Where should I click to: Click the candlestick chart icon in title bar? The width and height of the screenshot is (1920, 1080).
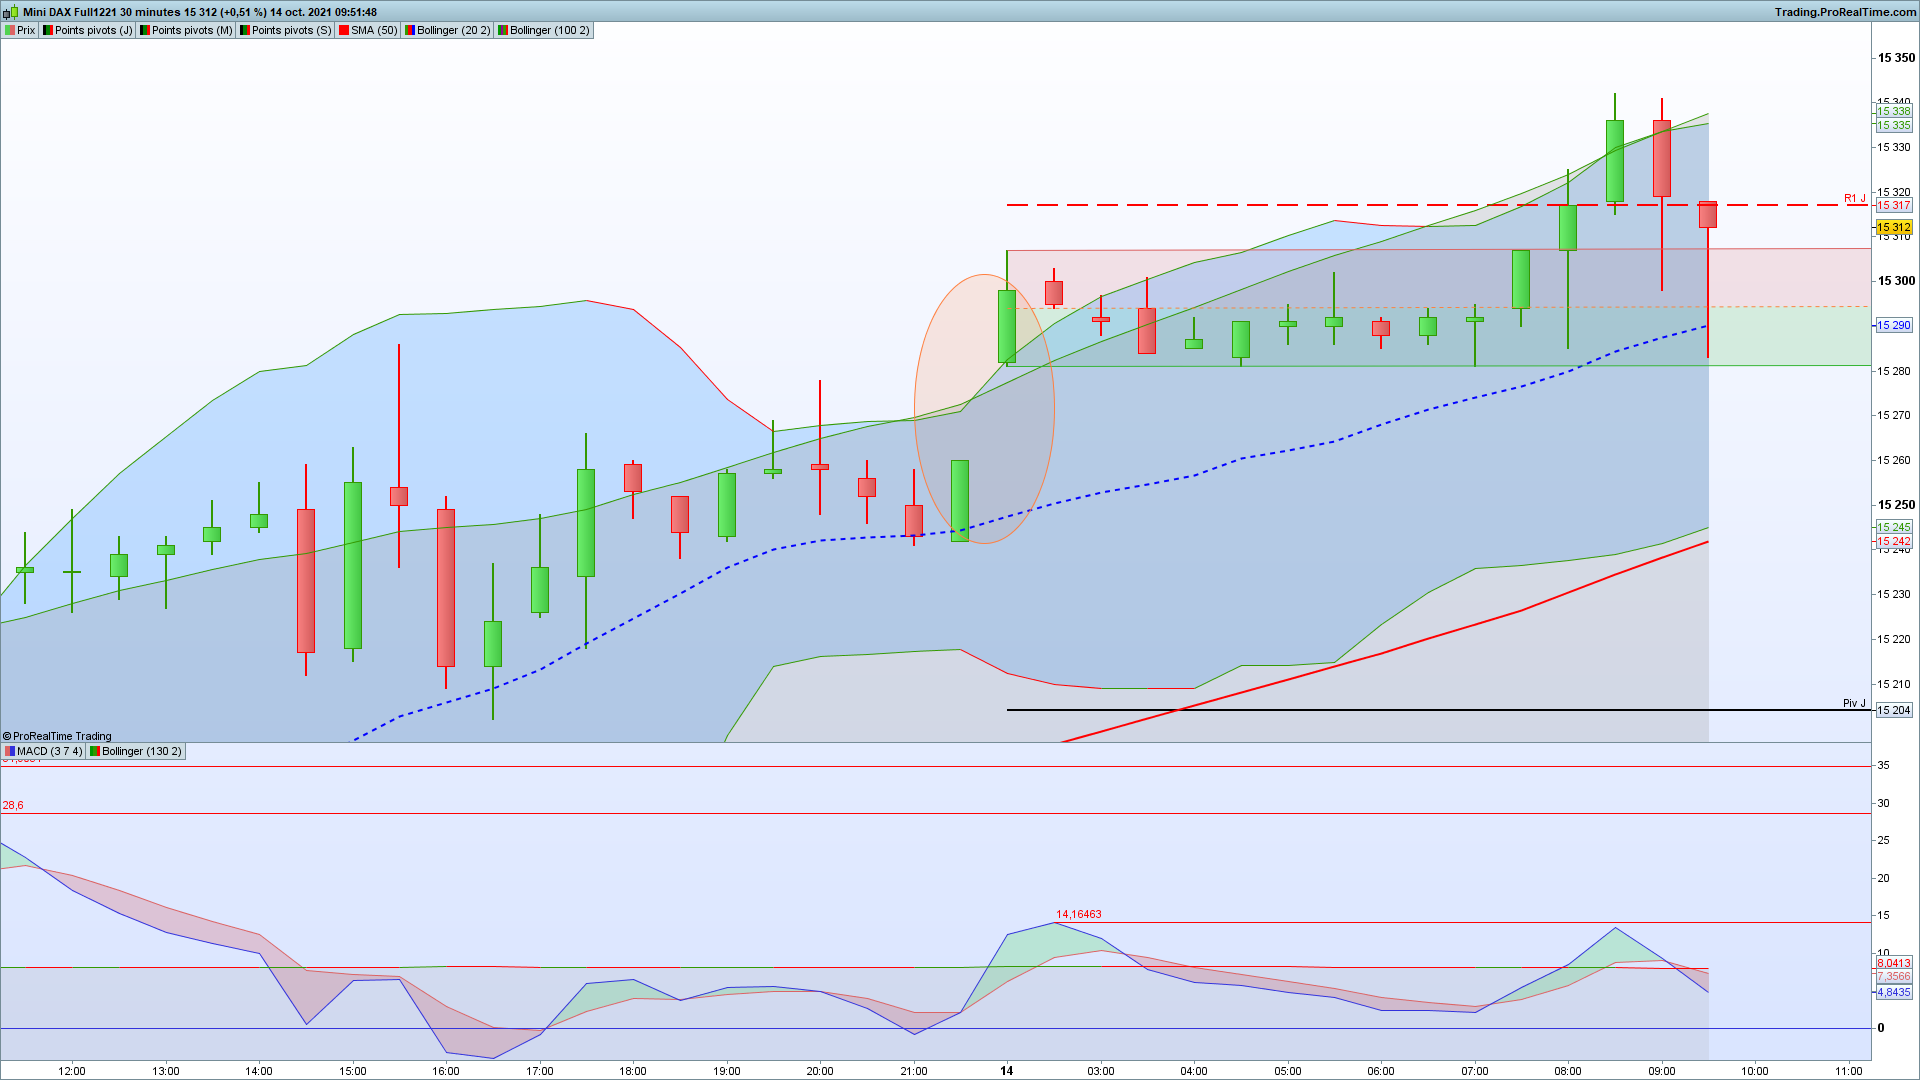[11, 12]
